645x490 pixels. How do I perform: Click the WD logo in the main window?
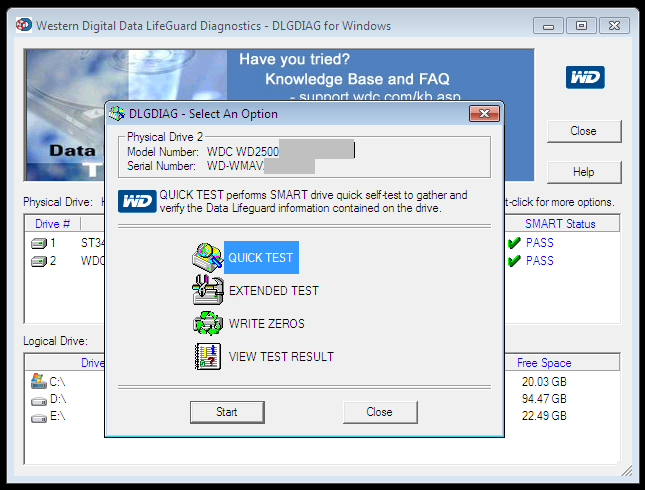pyautogui.click(x=583, y=77)
